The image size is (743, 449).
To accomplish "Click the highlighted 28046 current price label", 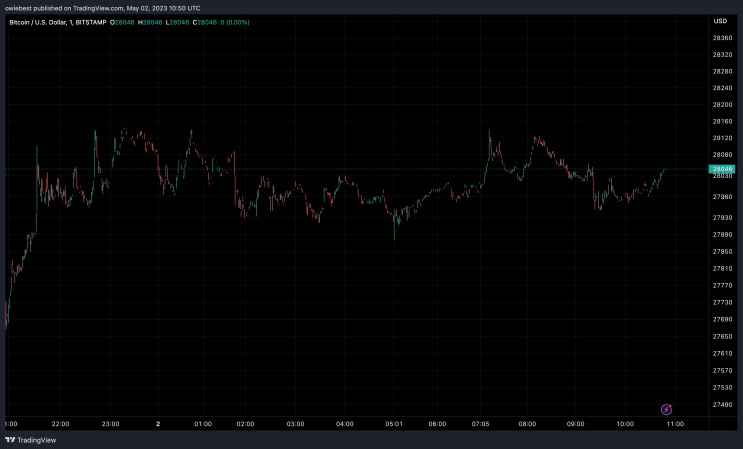I will (722, 169).
